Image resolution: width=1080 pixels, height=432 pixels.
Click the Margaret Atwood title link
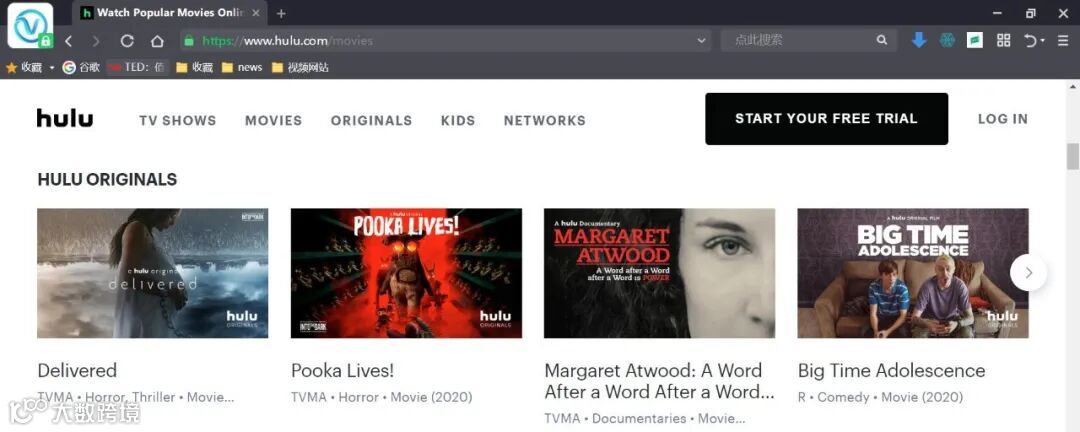pyautogui.click(x=659, y=381)
